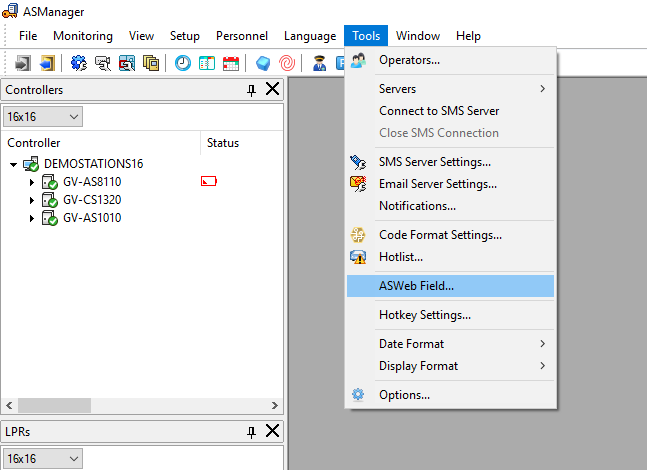This screenshot has height=470, width=647.
Task: Open the Personnel menu
Action: [242, 36]
